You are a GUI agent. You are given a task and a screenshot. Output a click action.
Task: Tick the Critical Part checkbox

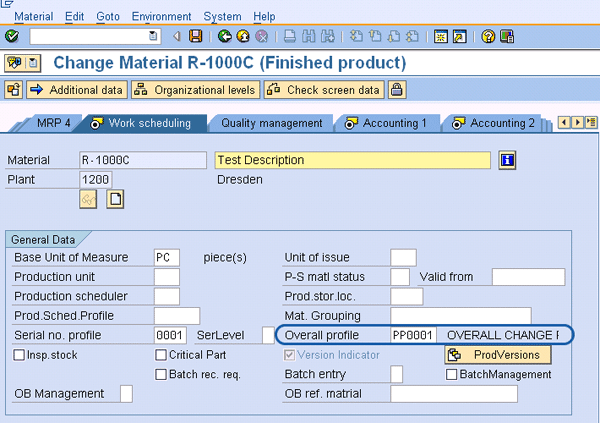point(161,355)
